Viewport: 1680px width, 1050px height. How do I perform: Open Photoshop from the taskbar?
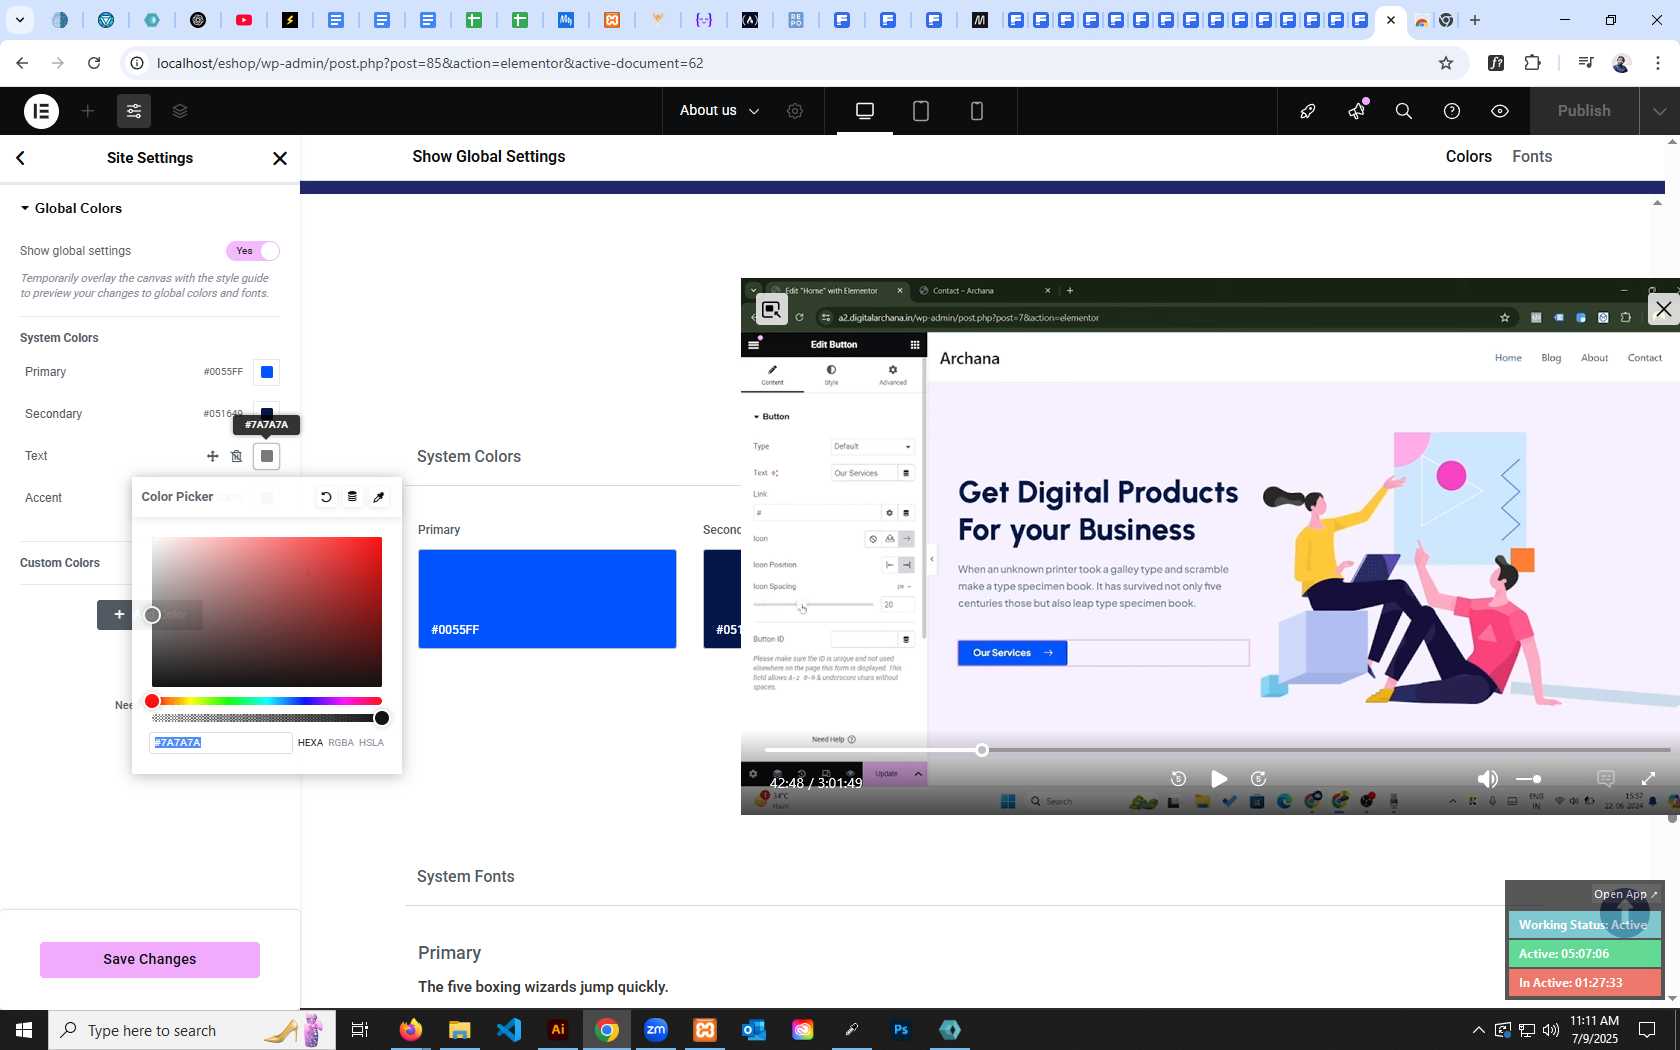(901, 1030)
